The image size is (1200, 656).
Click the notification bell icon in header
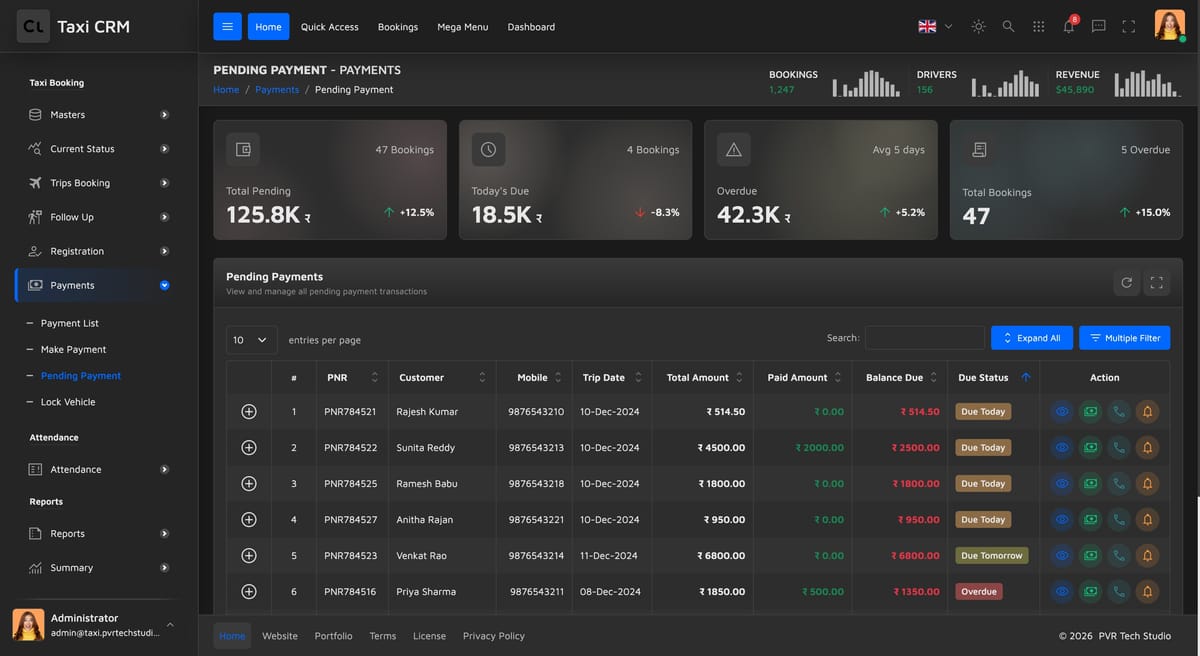point(1068,26)
